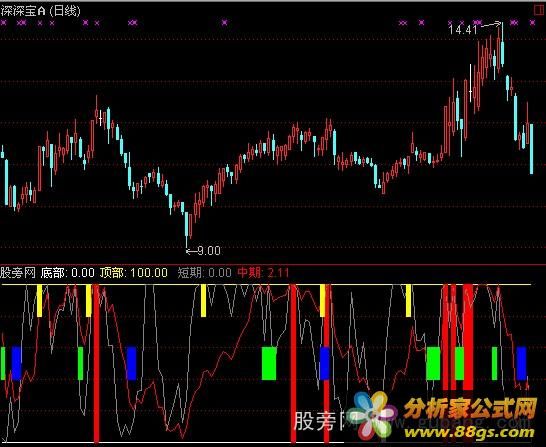The image size is (546, 447).
Task: Click the 顶部: 100.00 indicator value
Action: pyautogui.click(x=134, y=273)
